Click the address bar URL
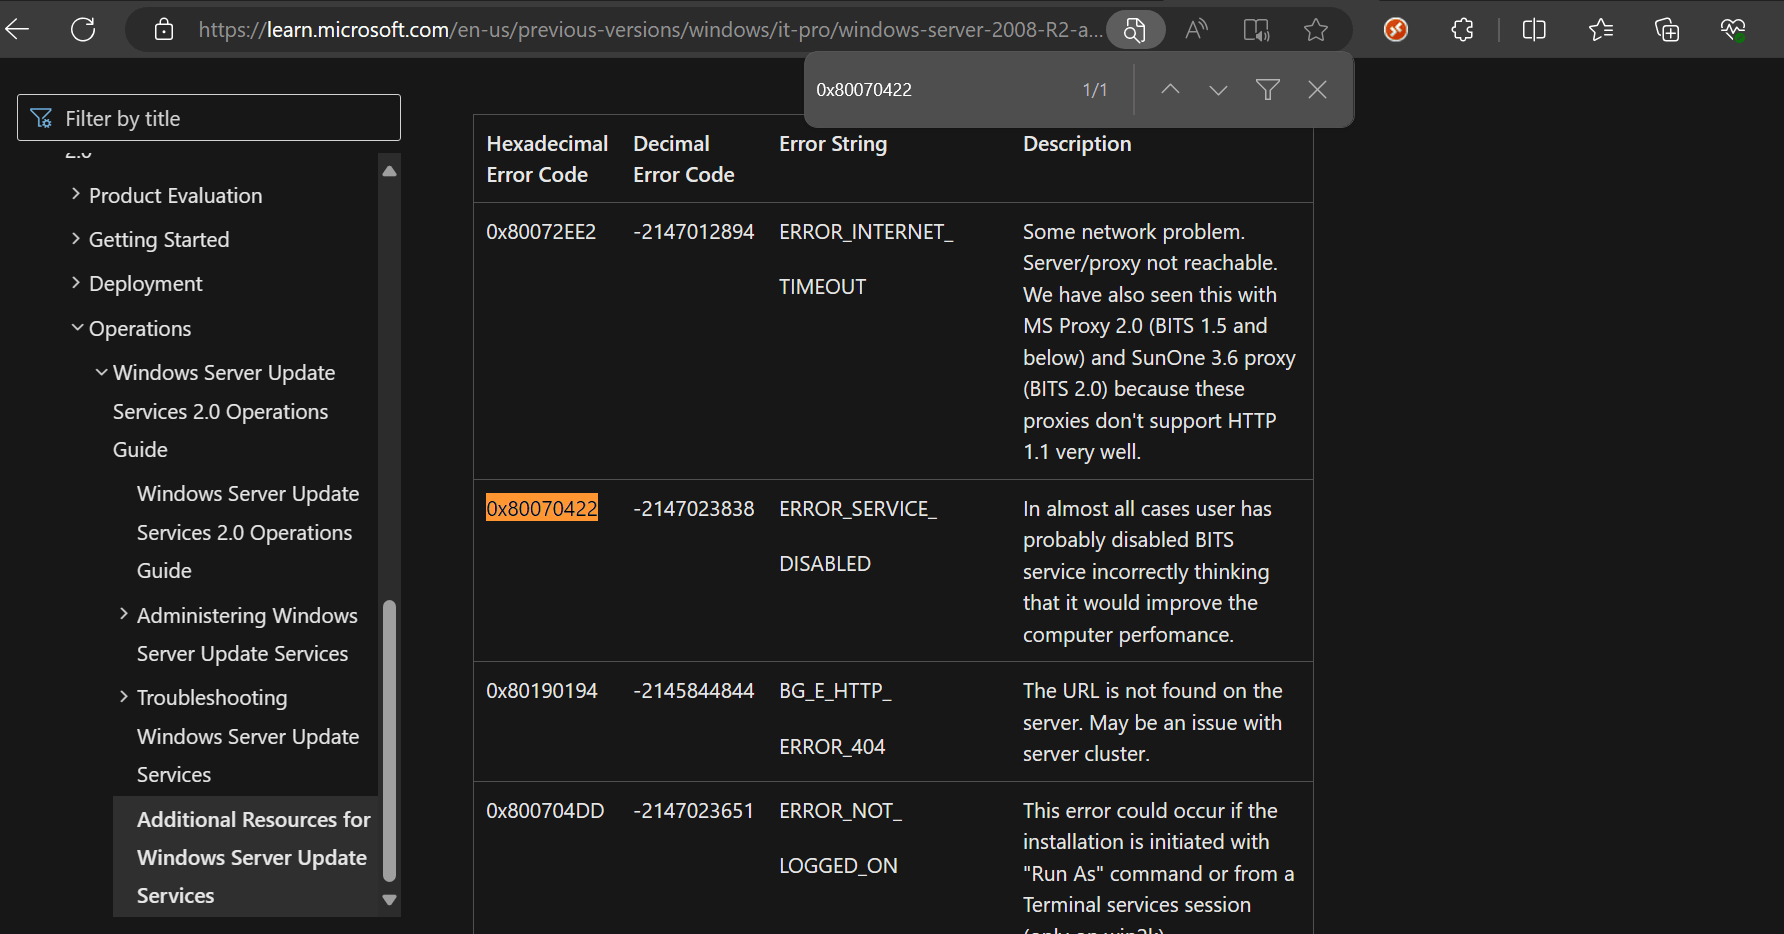Image resolution: width=1784 pixels, height=934 pixels. tap(650, 30)
